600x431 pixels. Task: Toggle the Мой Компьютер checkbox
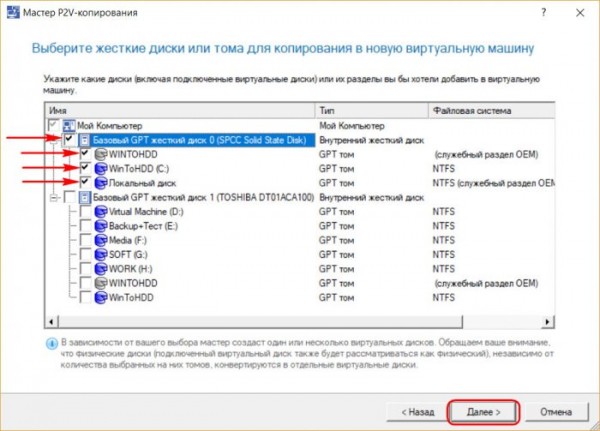pyautogui.click(x=53, y=125)
